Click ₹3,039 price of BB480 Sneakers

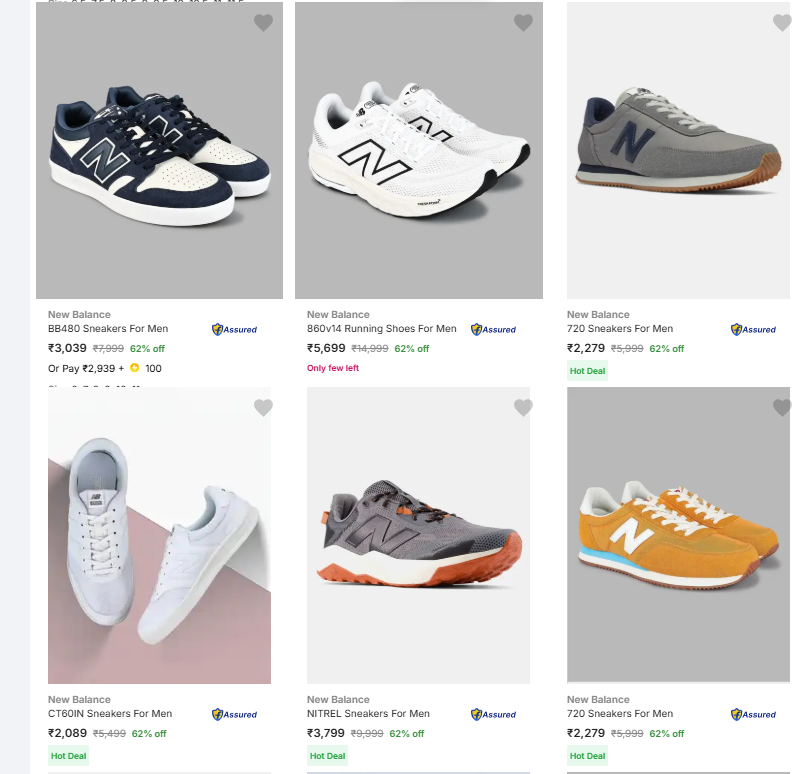(67, 348)
